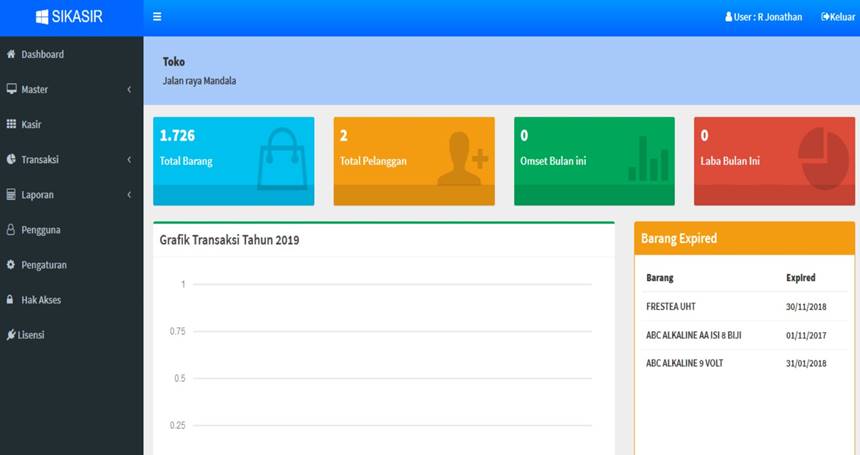Expand the Laporan submenu arrow

click(129, 195)
